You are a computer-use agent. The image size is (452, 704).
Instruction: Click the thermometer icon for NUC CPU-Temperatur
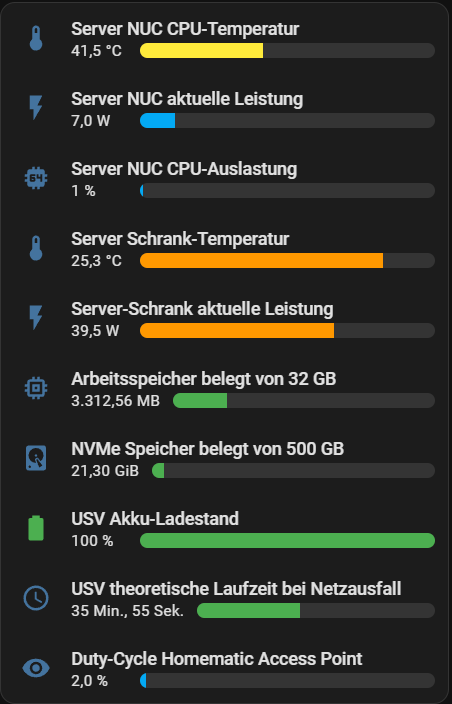[36, 39]
